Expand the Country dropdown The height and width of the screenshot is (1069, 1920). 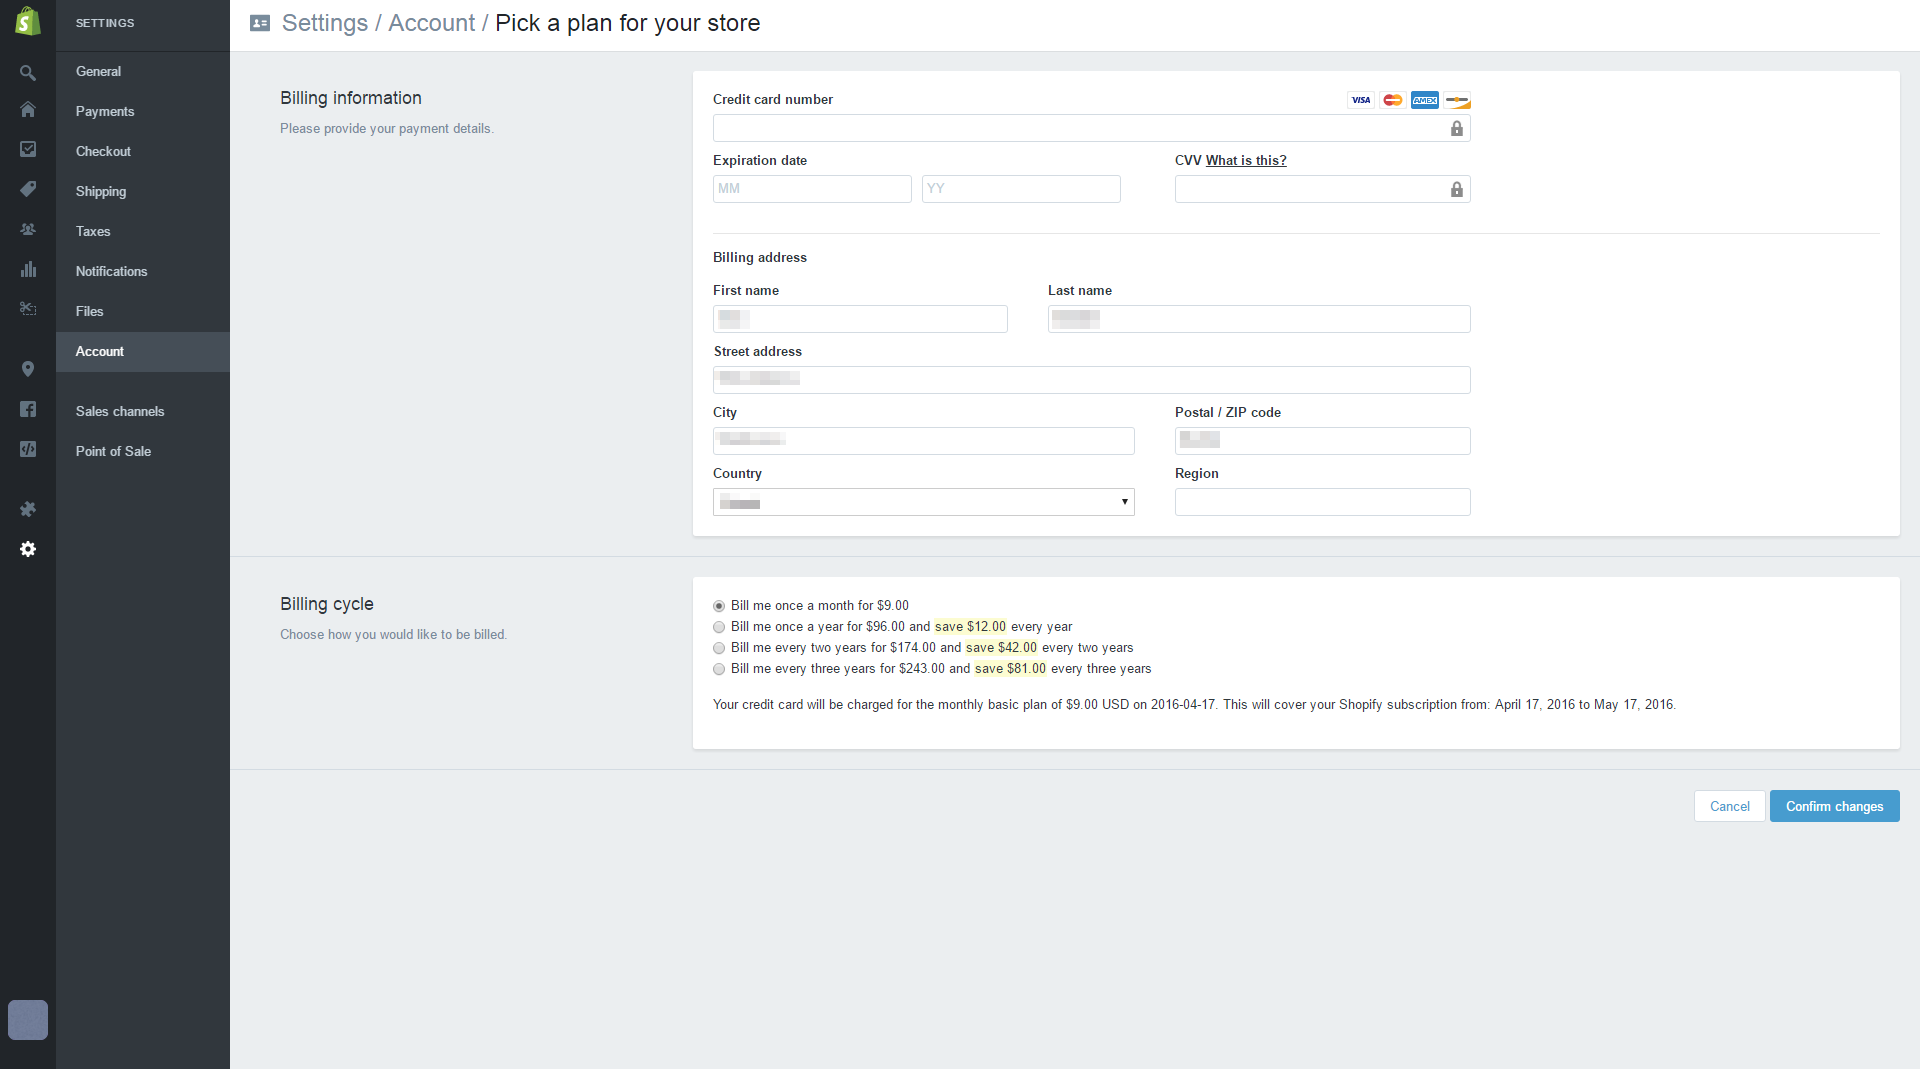(x=924, y=502)
